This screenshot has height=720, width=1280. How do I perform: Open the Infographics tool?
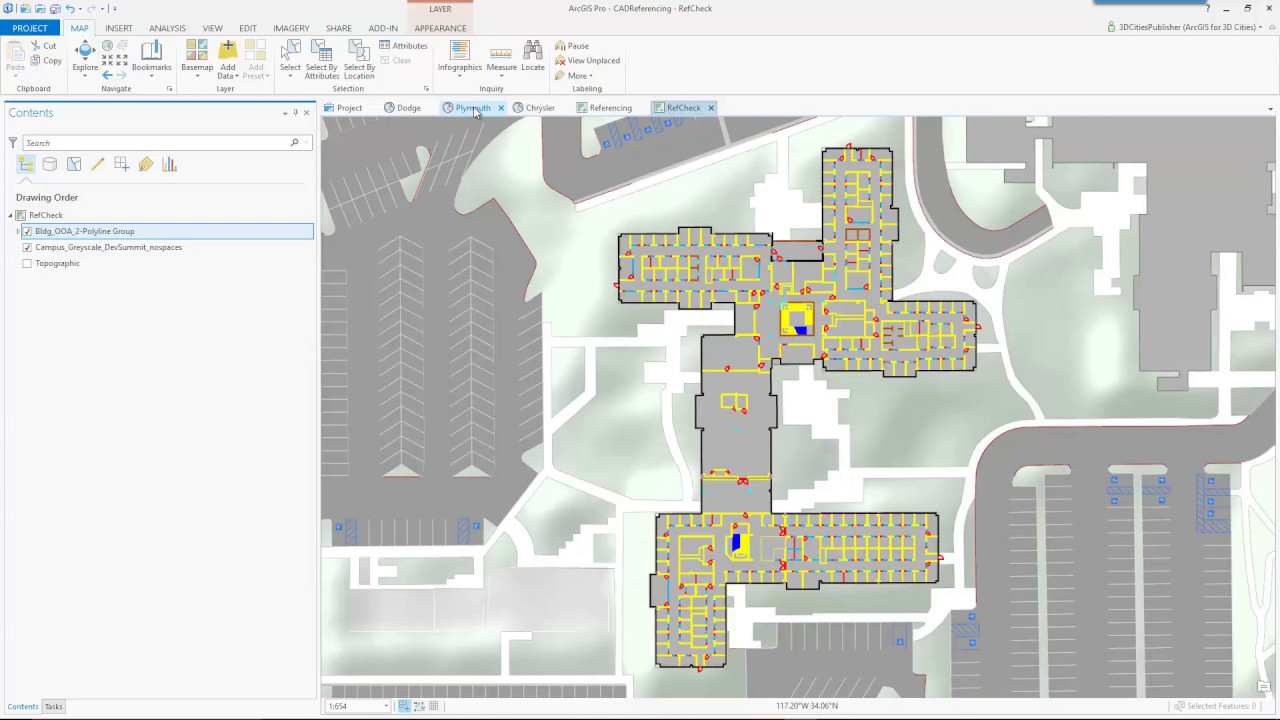click(x=459, y=57)
